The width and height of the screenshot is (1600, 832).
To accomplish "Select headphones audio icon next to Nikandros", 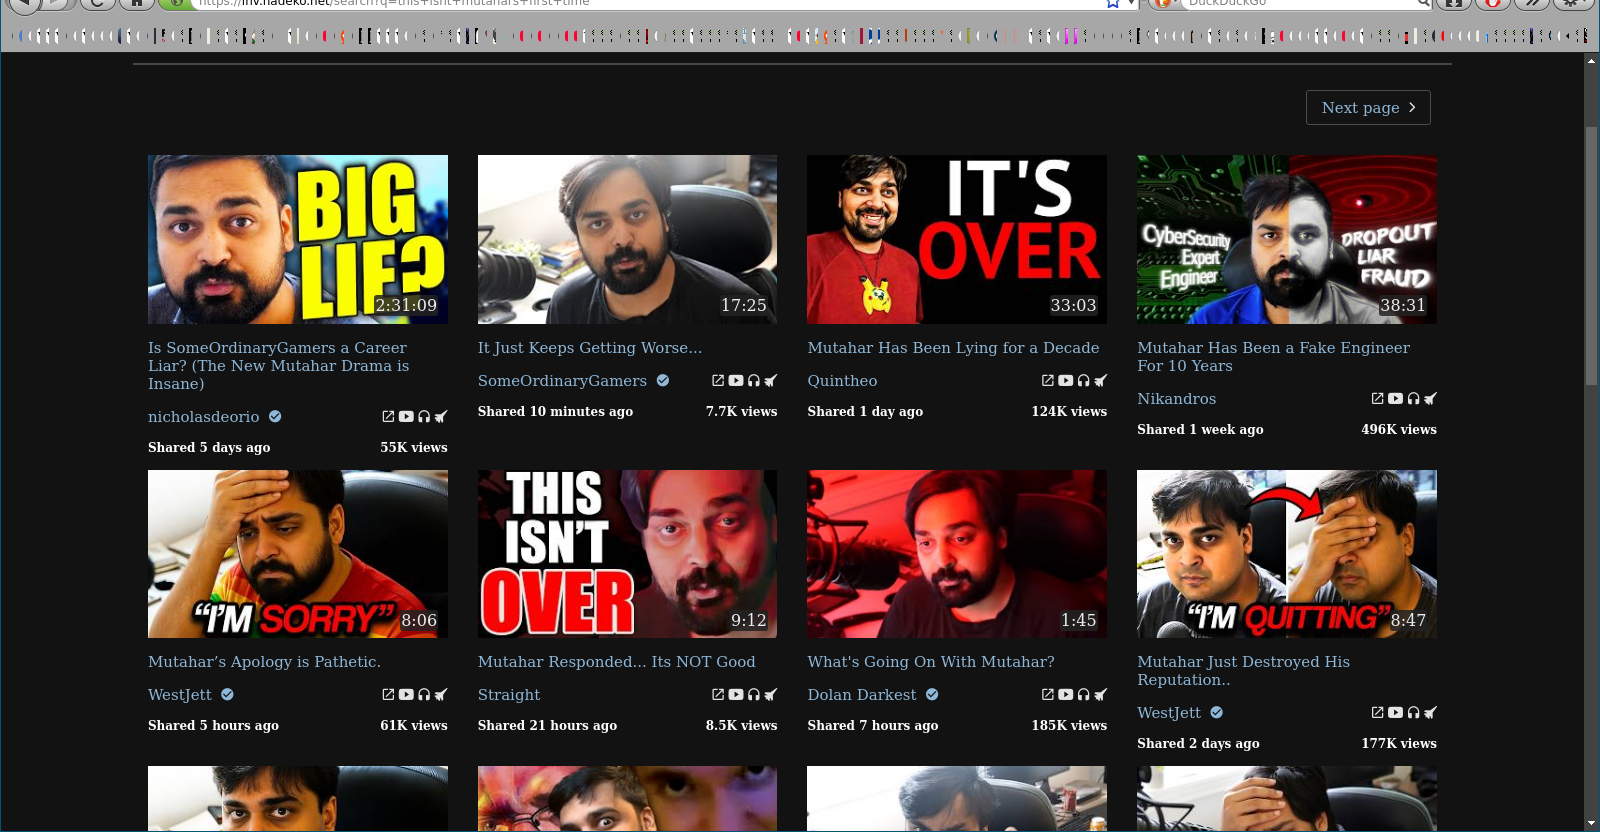I will click(1414, 399).
